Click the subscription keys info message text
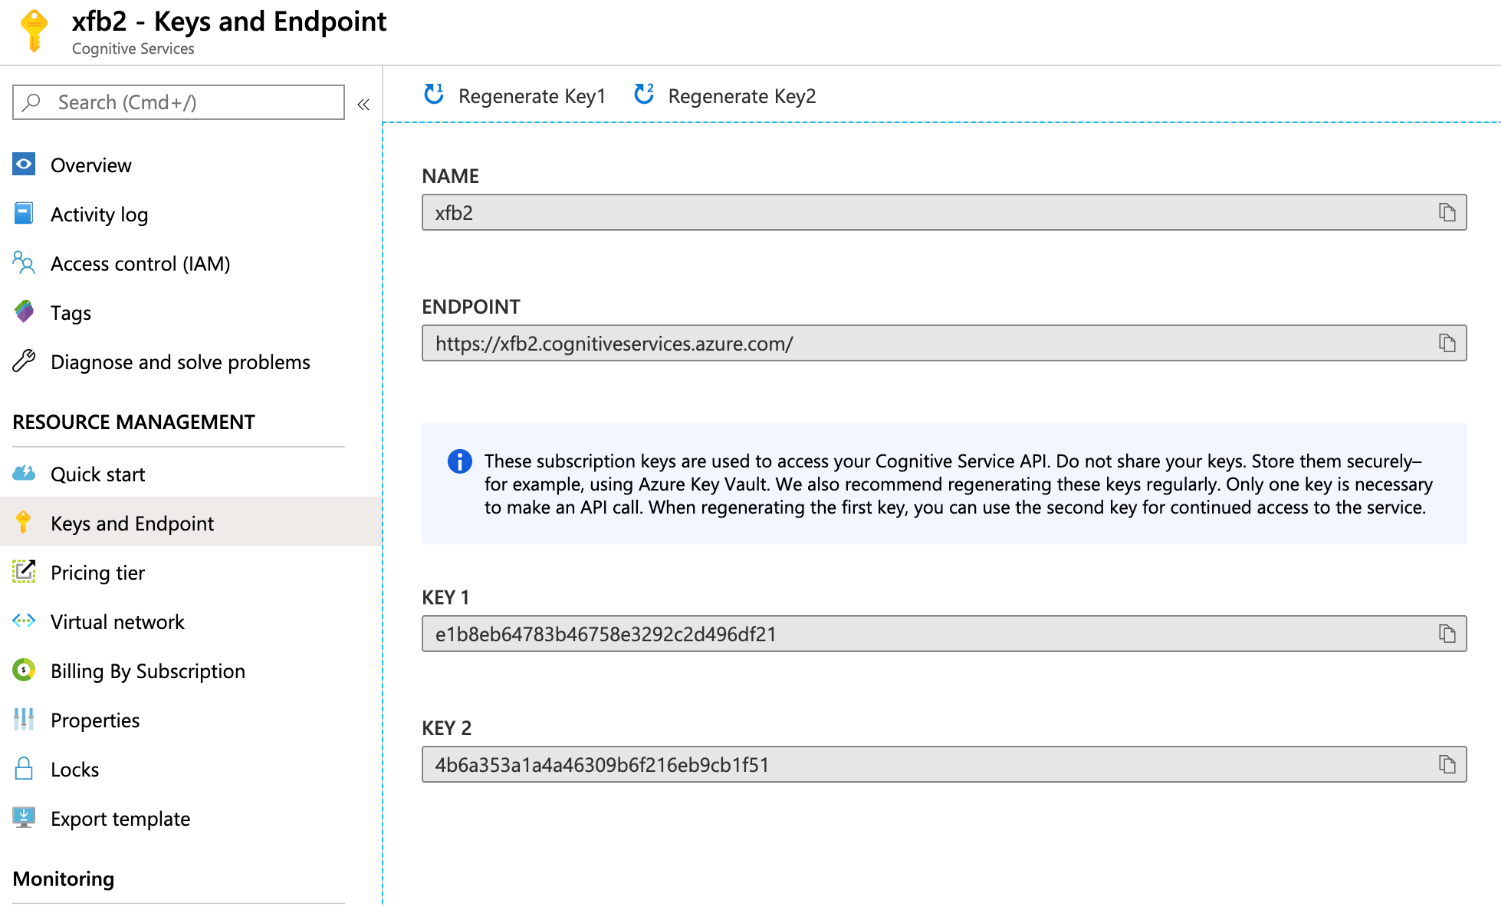The width and height of the screenshot is (1501, 906). click(958, 484)
